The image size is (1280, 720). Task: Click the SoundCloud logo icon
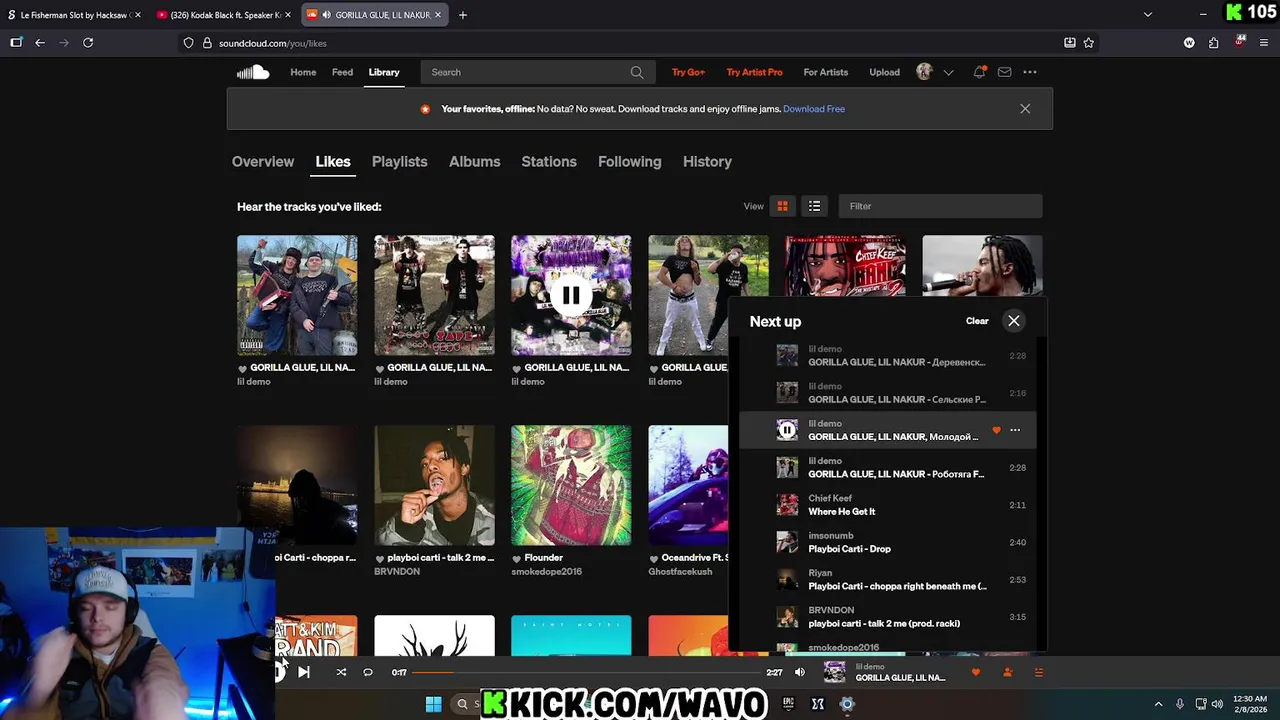[x=253, y=72]
